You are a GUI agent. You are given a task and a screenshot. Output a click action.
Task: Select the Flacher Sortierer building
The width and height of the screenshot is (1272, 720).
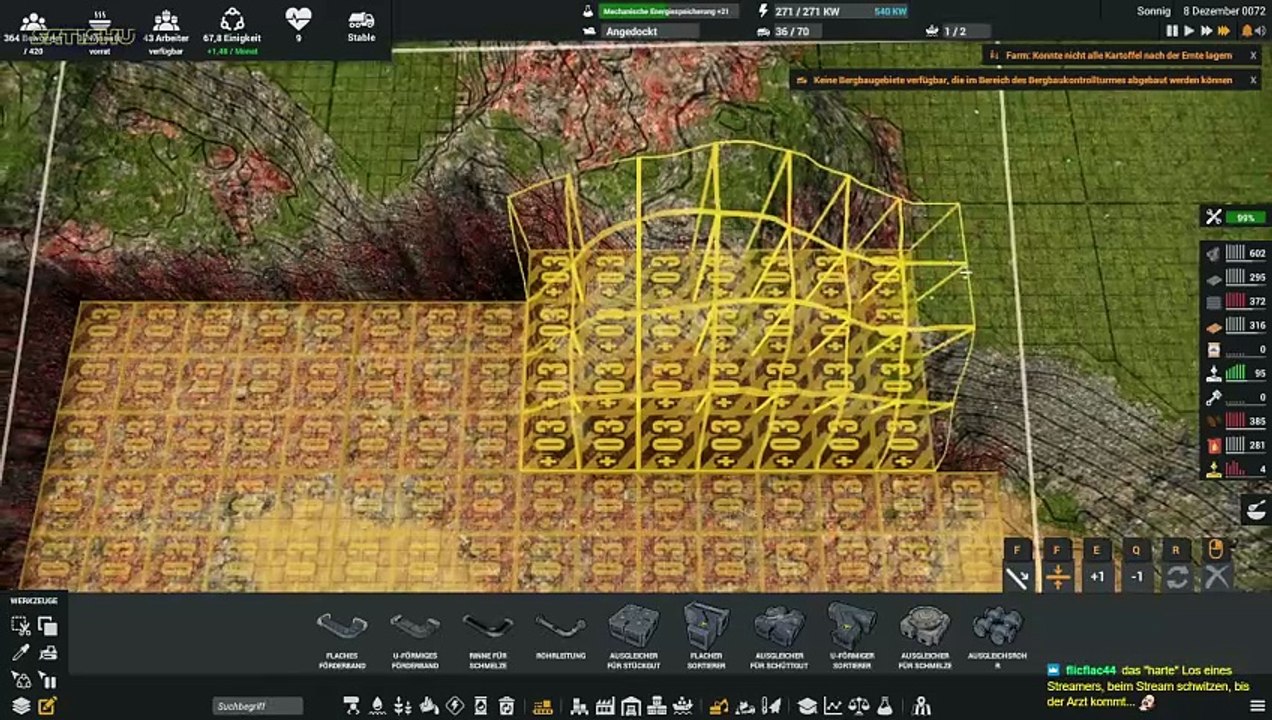707,636
